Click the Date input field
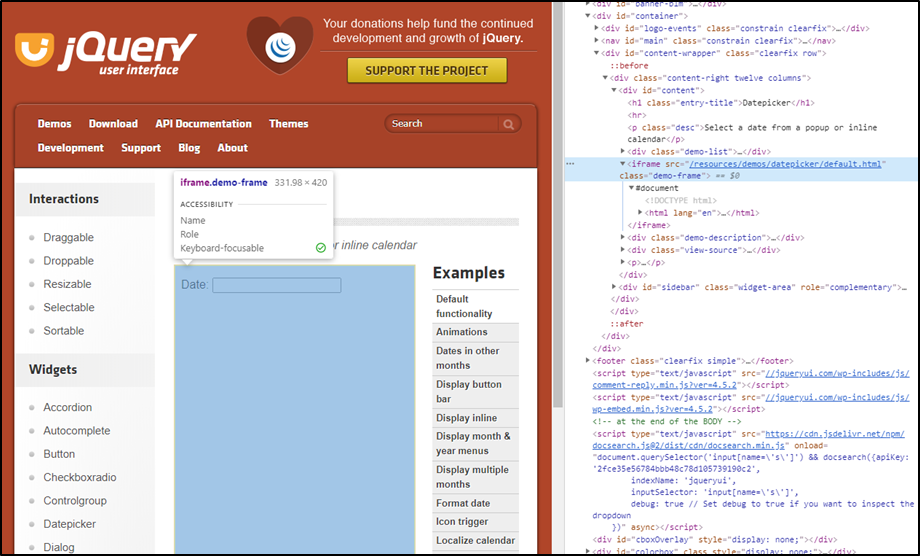920x556 pixels. click(276, 285)
